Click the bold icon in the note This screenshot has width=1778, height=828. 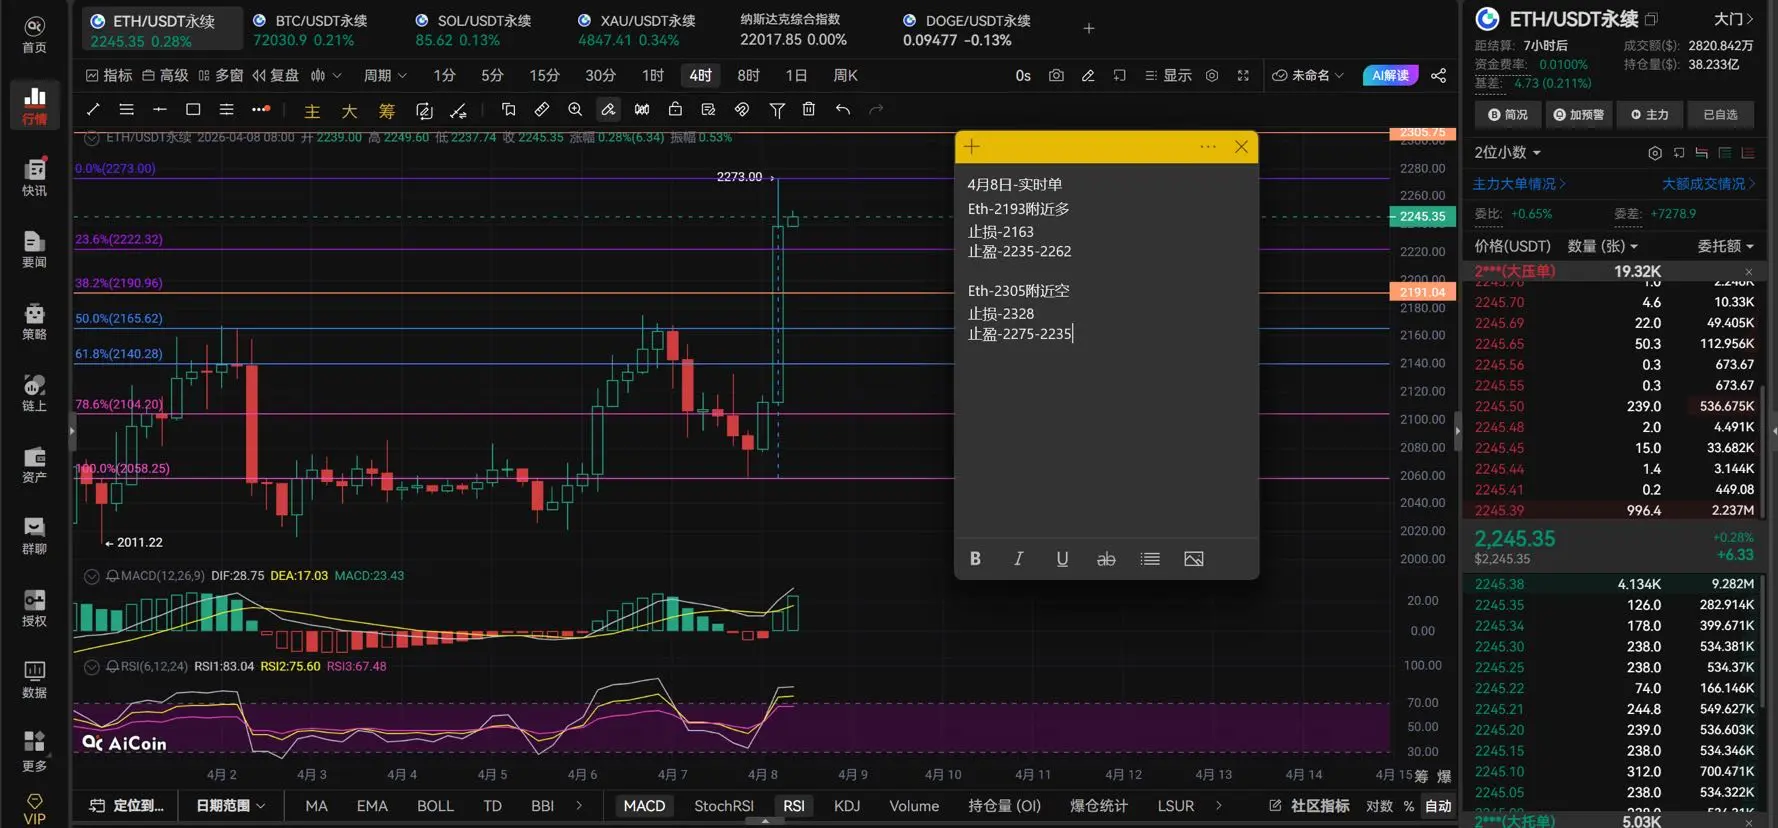point(975,559)
